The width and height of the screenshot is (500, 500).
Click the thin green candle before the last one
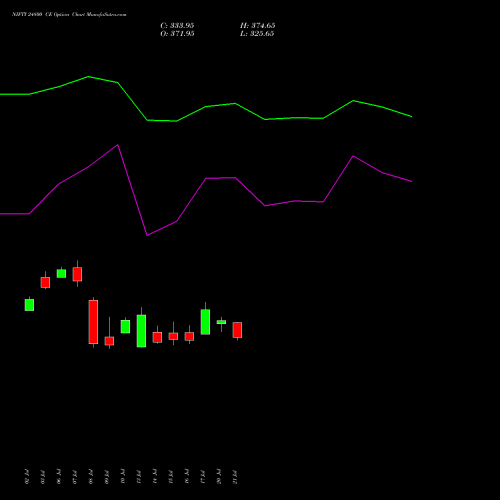221,322
